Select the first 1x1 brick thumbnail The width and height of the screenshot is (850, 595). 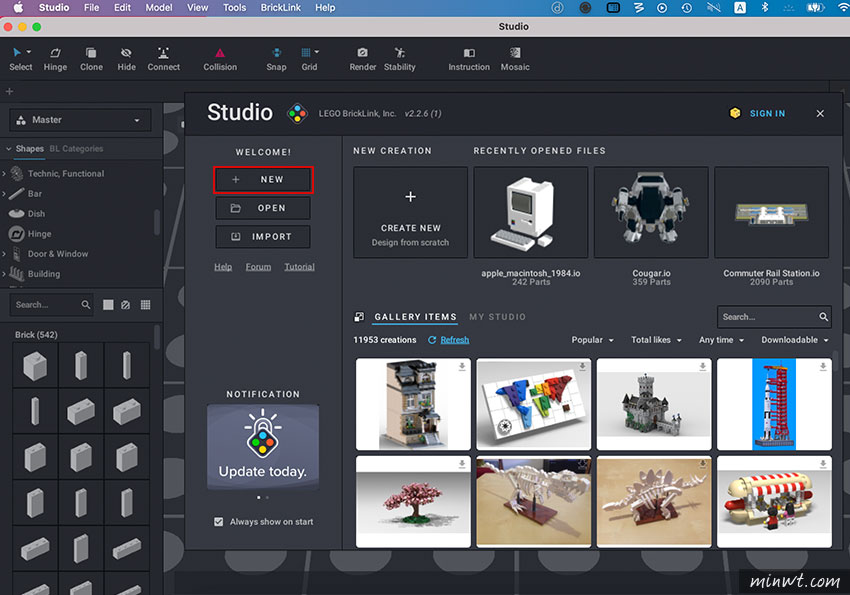35,365
